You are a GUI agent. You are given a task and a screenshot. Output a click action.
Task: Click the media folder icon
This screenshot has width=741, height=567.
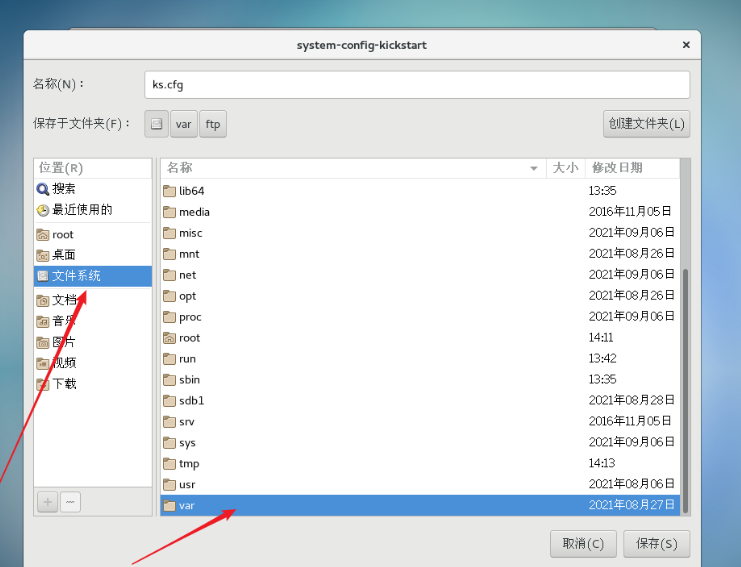click(x=169, y=212)
